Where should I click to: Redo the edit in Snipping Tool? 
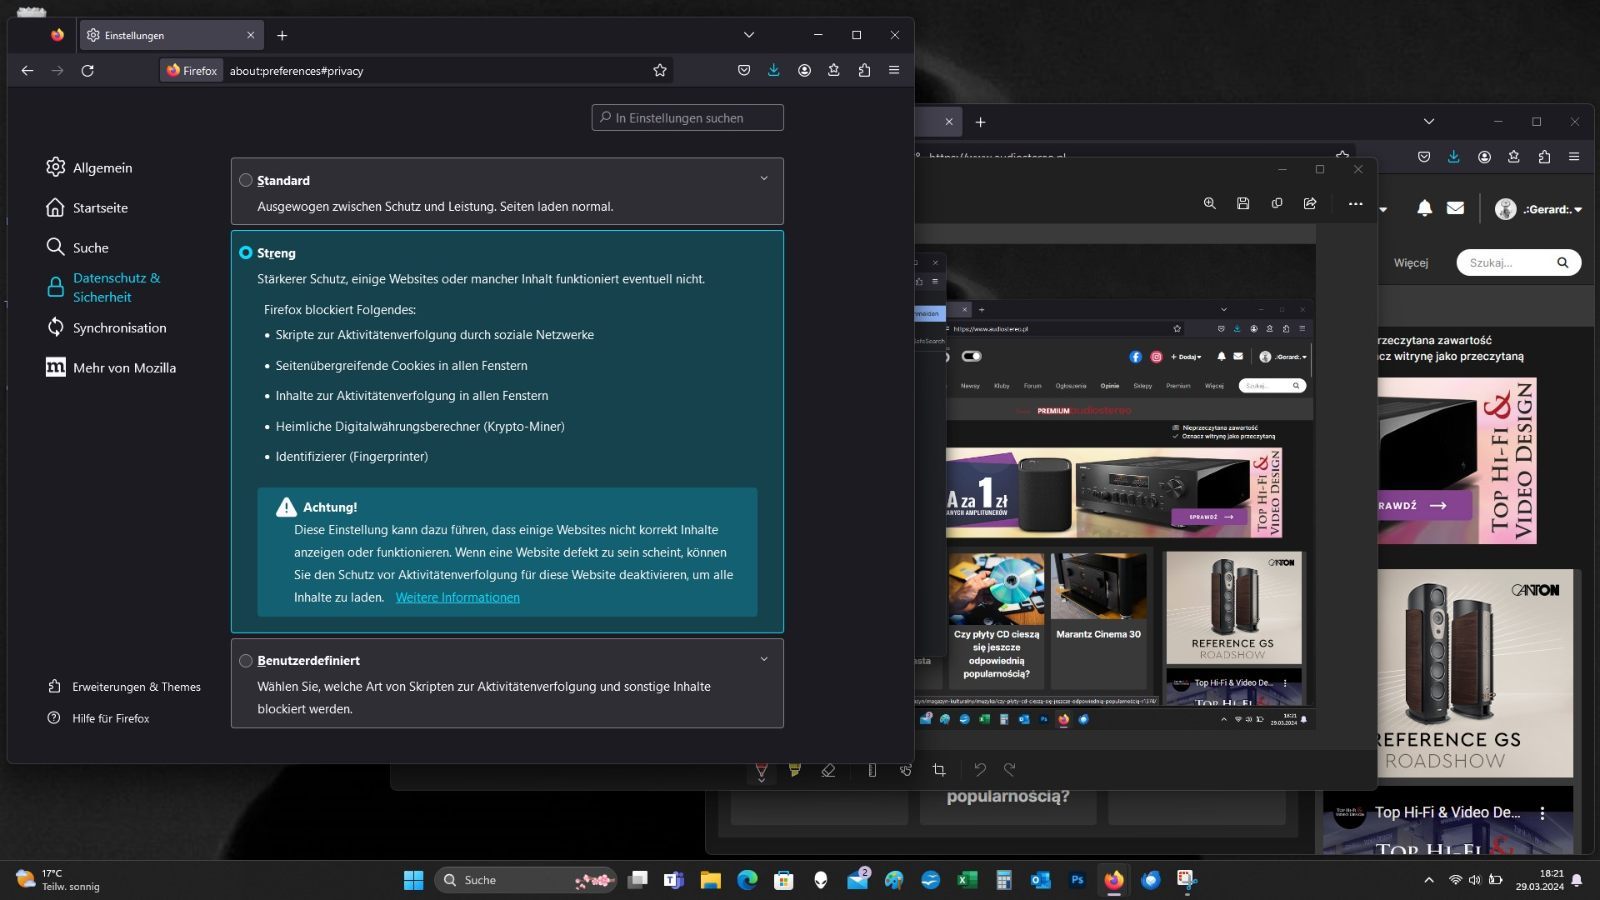click(x=1010, y=770)
